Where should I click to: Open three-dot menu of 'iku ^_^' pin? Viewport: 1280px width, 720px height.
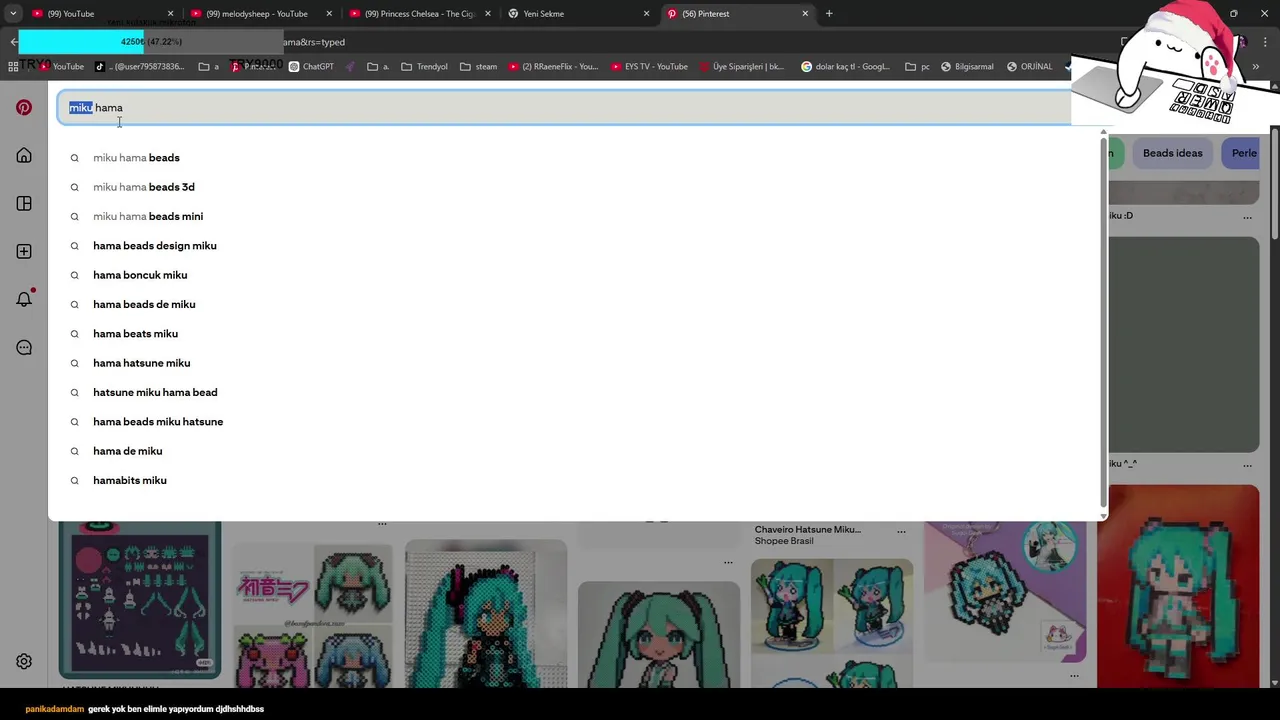[x=1247, y=465]
